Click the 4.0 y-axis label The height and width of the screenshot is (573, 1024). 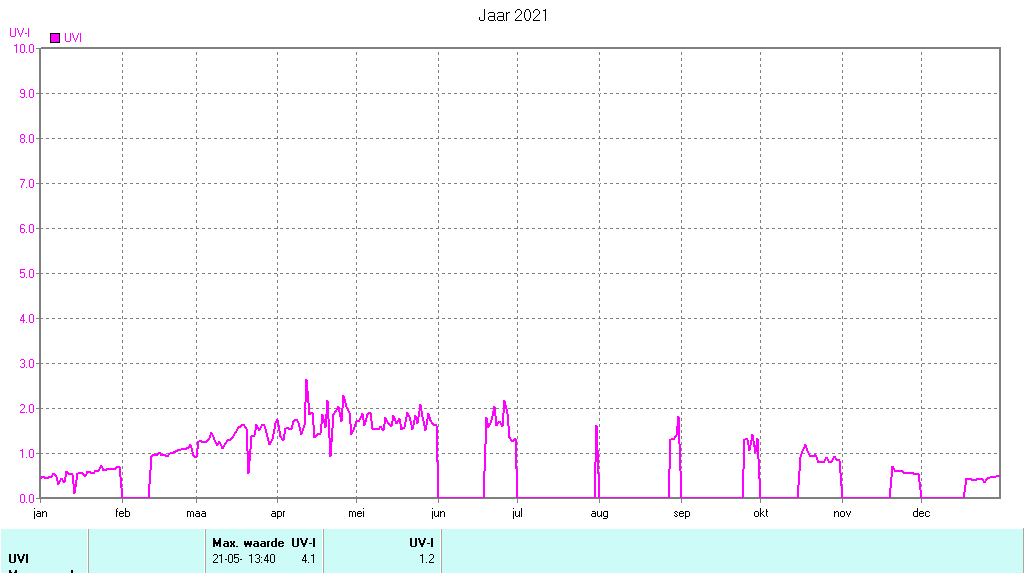point(27,319)
